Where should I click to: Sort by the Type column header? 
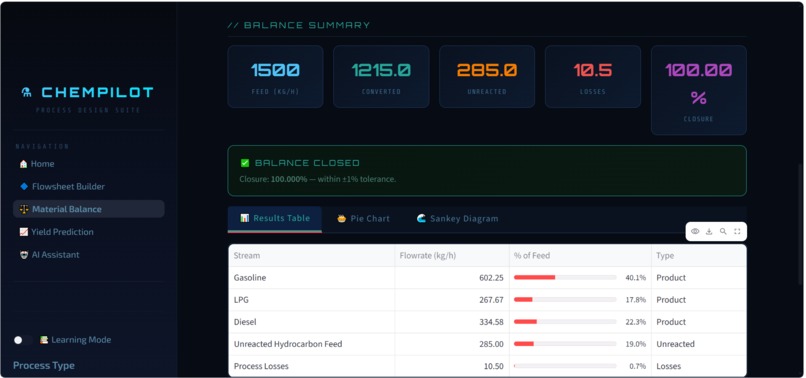pos(699,256)
